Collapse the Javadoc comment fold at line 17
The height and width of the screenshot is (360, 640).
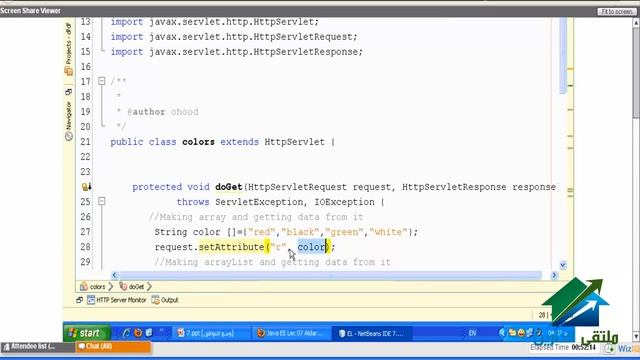click(x=102, y=81)
